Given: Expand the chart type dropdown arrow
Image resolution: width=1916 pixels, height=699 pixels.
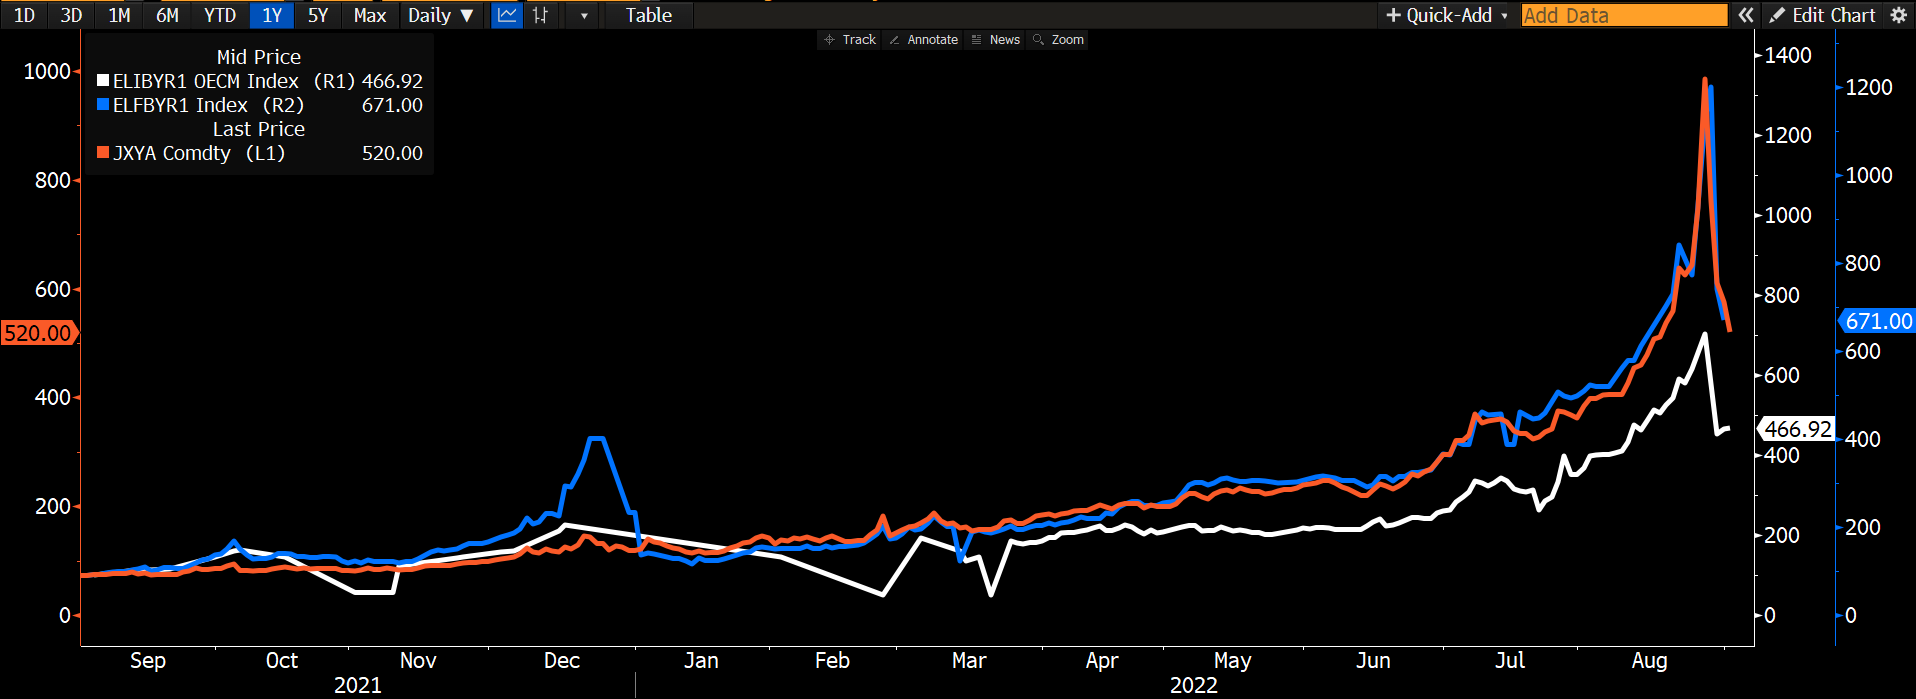Looking at the screenshot, I should [x=584, y=16].
